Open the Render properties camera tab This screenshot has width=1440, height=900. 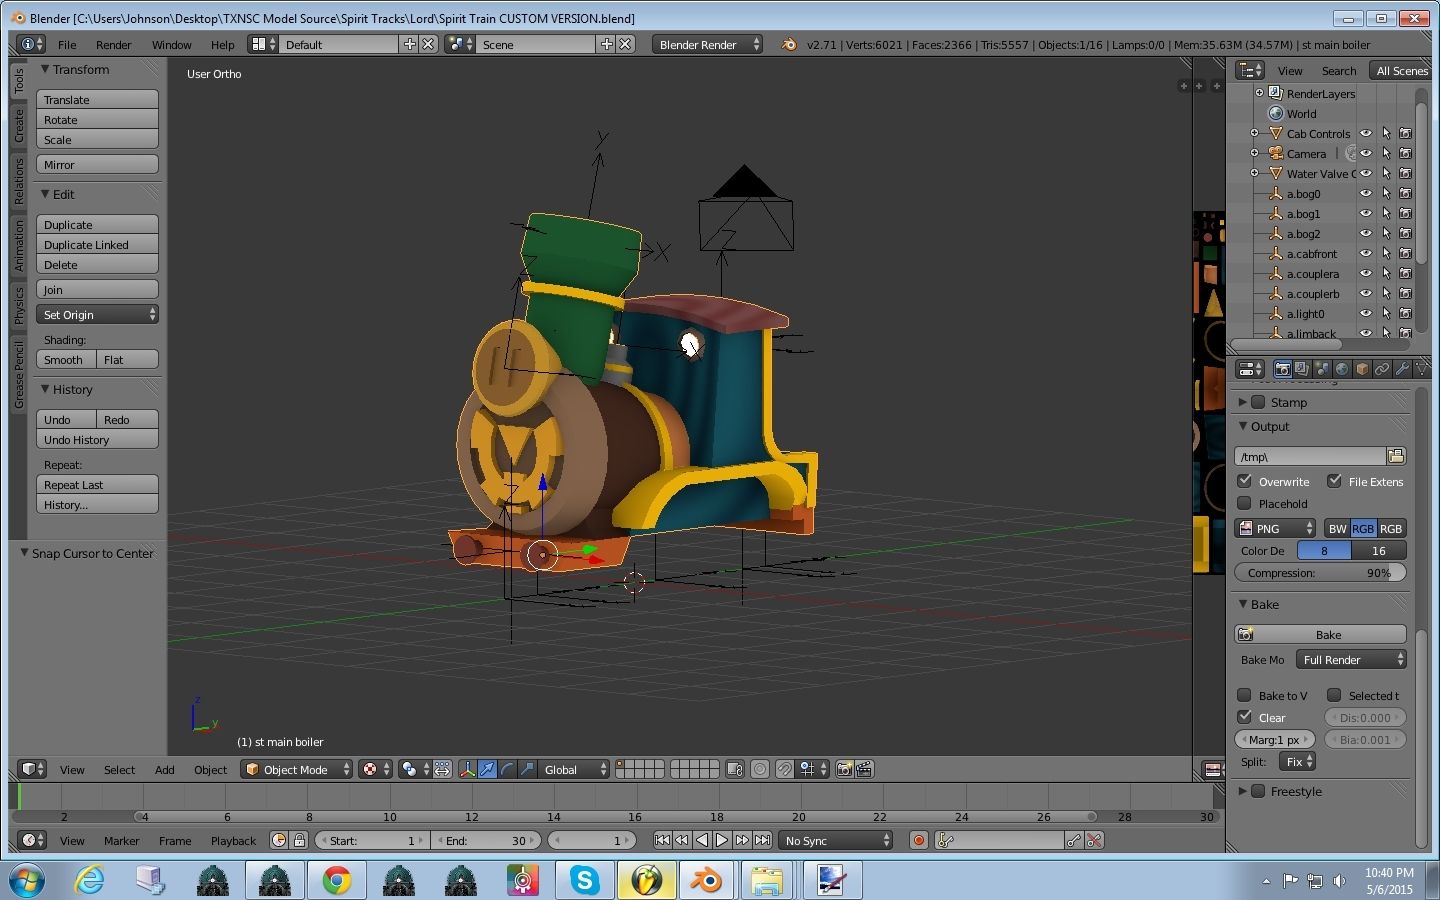(1282, 369)
